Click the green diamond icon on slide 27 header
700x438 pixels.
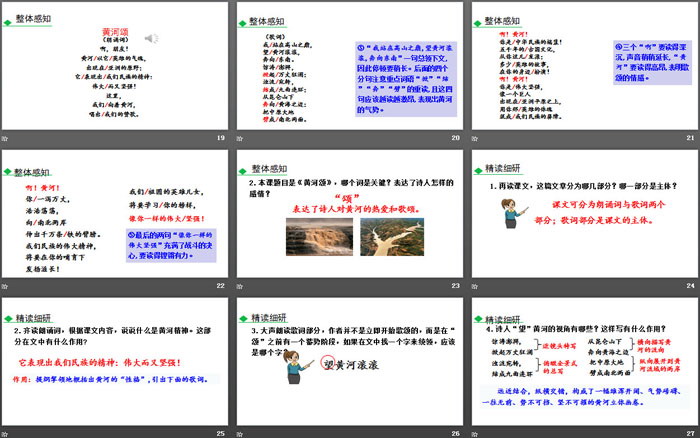[x=476, y=312]
